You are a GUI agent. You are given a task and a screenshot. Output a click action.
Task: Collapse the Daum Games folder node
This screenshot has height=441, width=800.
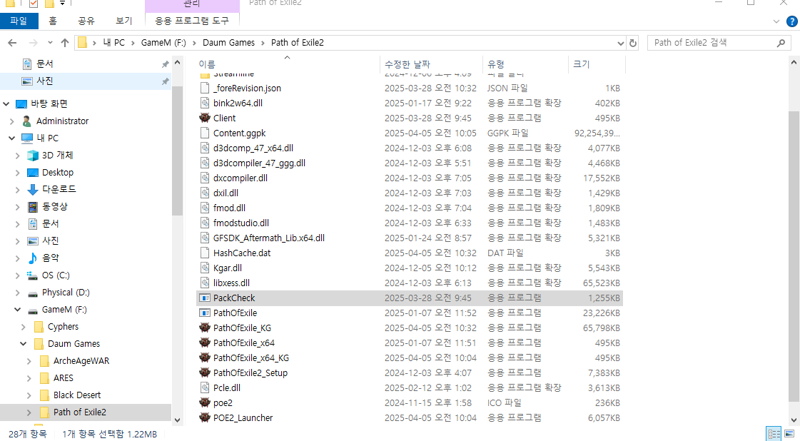tap(23, 344)
